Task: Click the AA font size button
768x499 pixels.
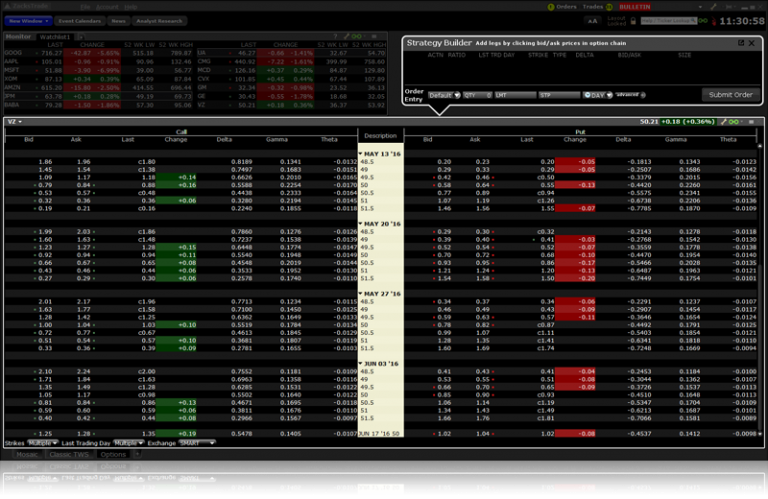Action: tap(592, 21)
